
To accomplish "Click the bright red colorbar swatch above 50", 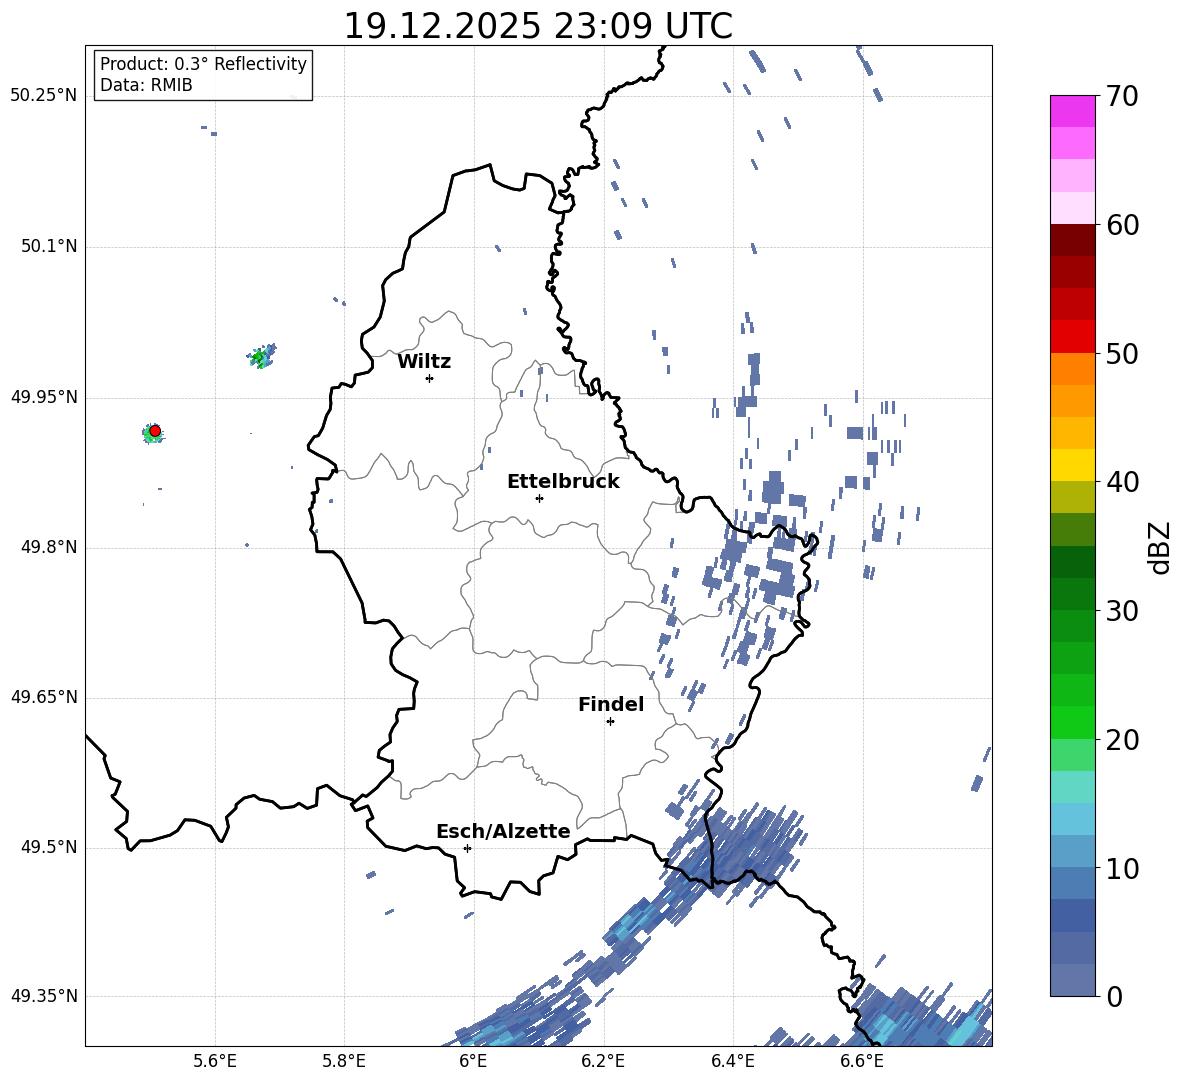I will click(1073, 337).
